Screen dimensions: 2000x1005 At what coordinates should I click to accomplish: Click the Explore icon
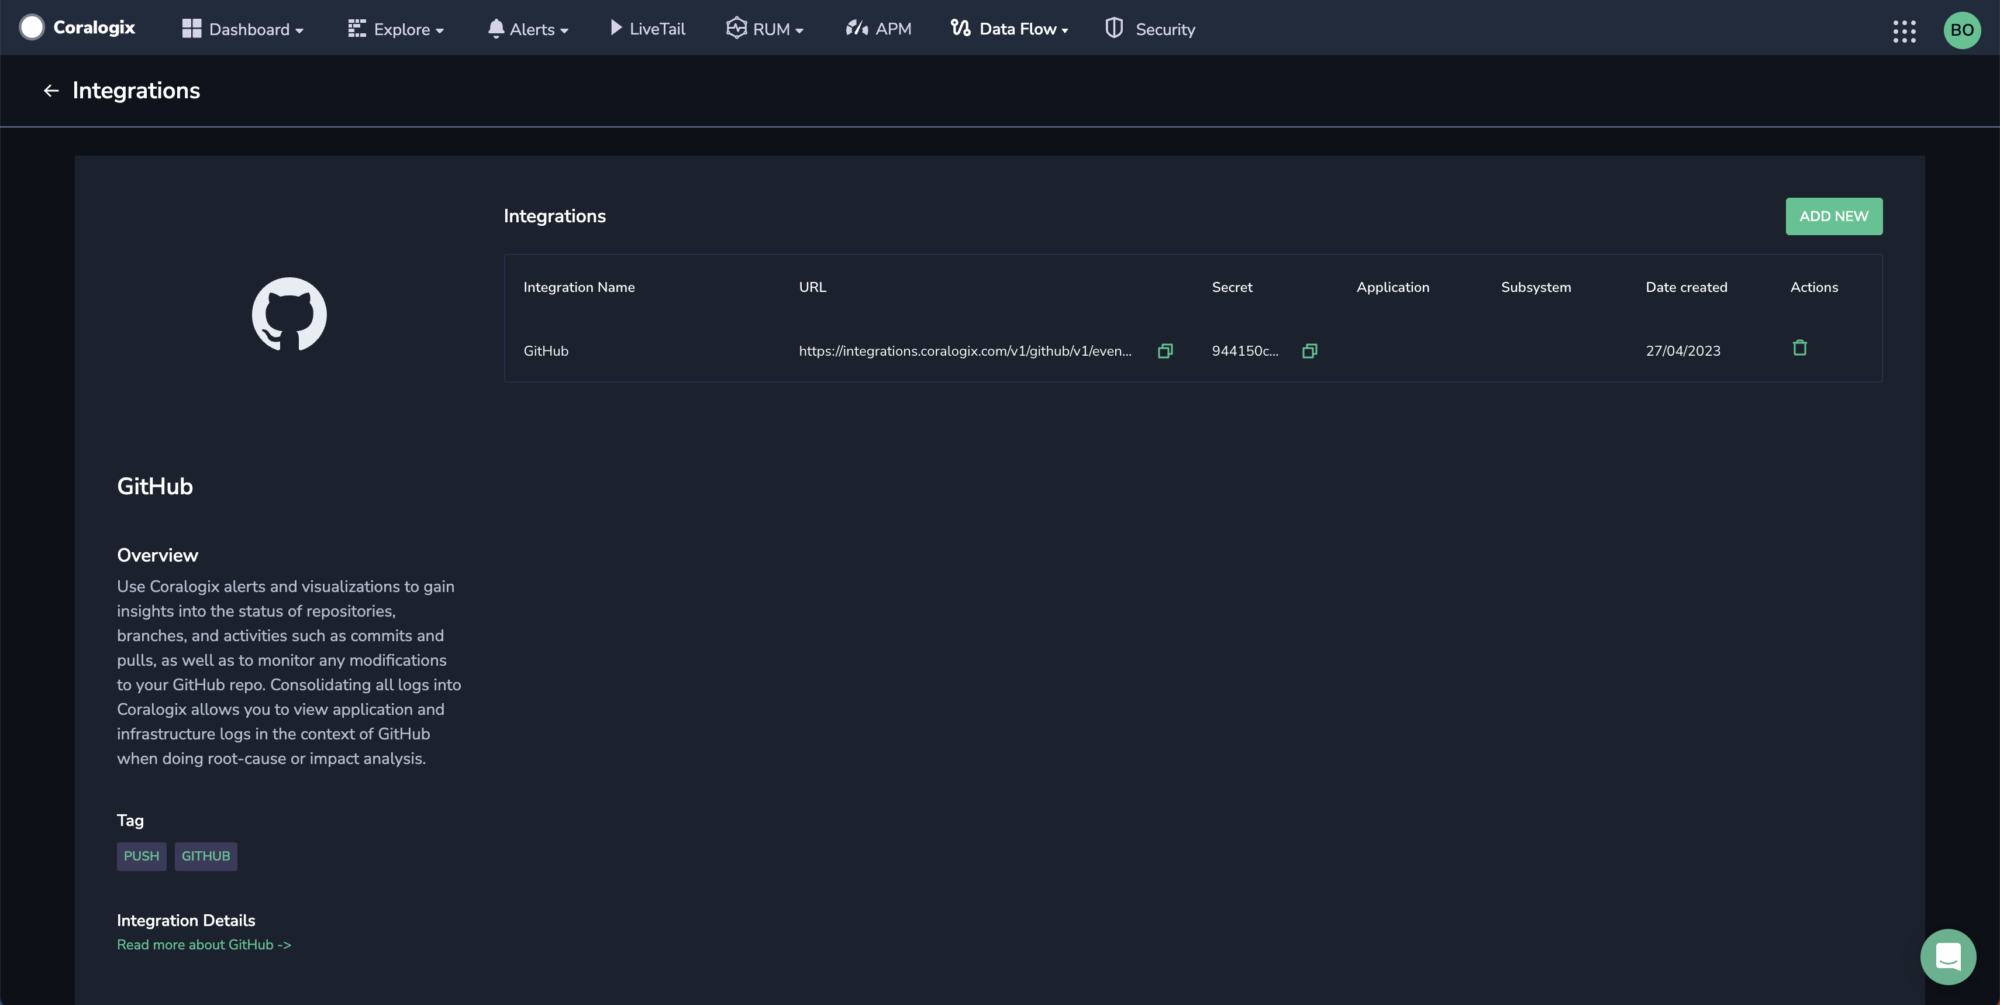(357, 28)
